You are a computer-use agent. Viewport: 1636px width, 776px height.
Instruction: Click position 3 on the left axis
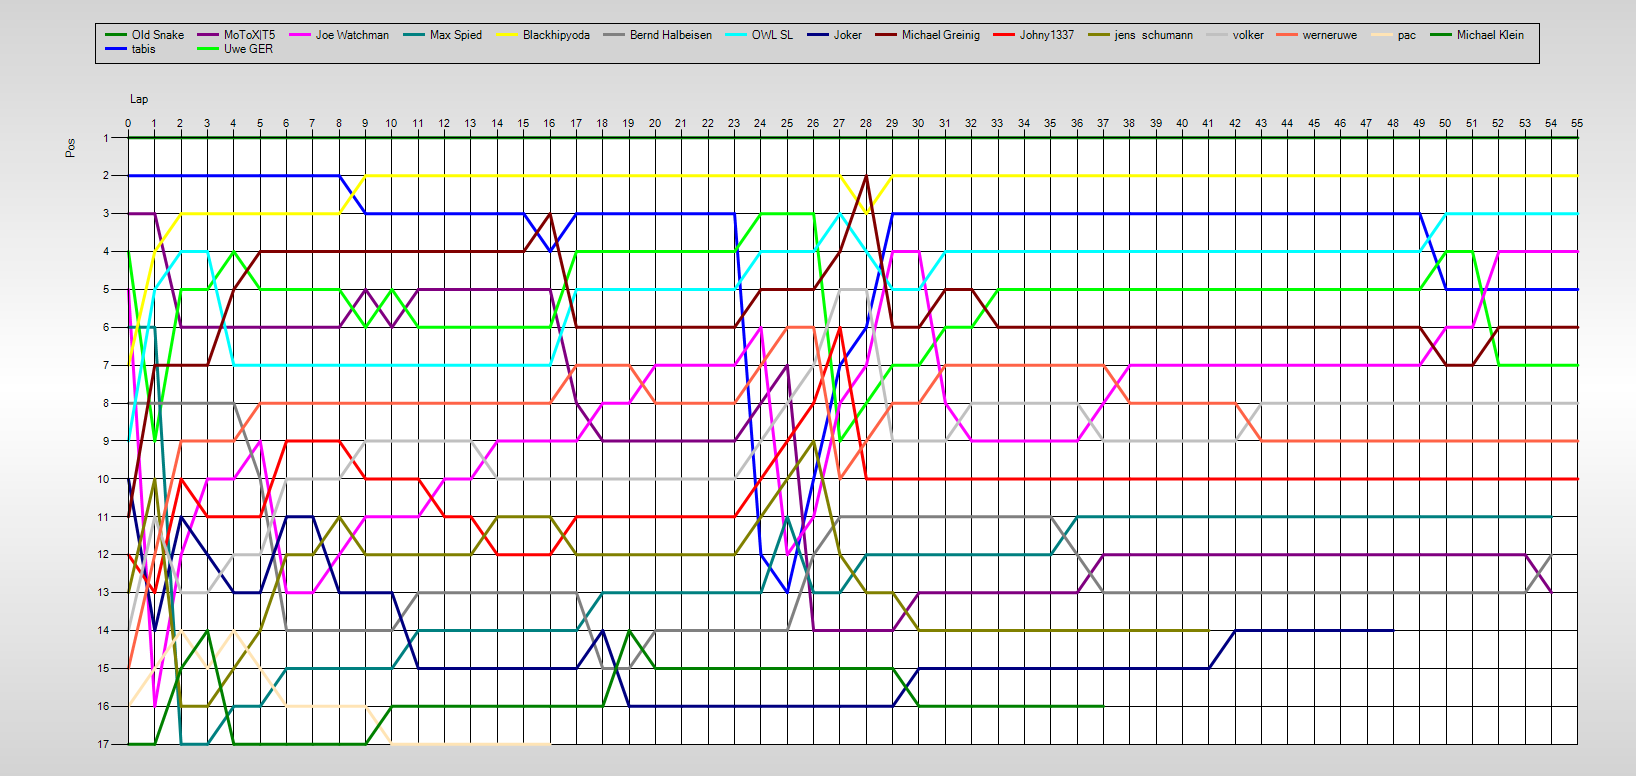point(106,214)
